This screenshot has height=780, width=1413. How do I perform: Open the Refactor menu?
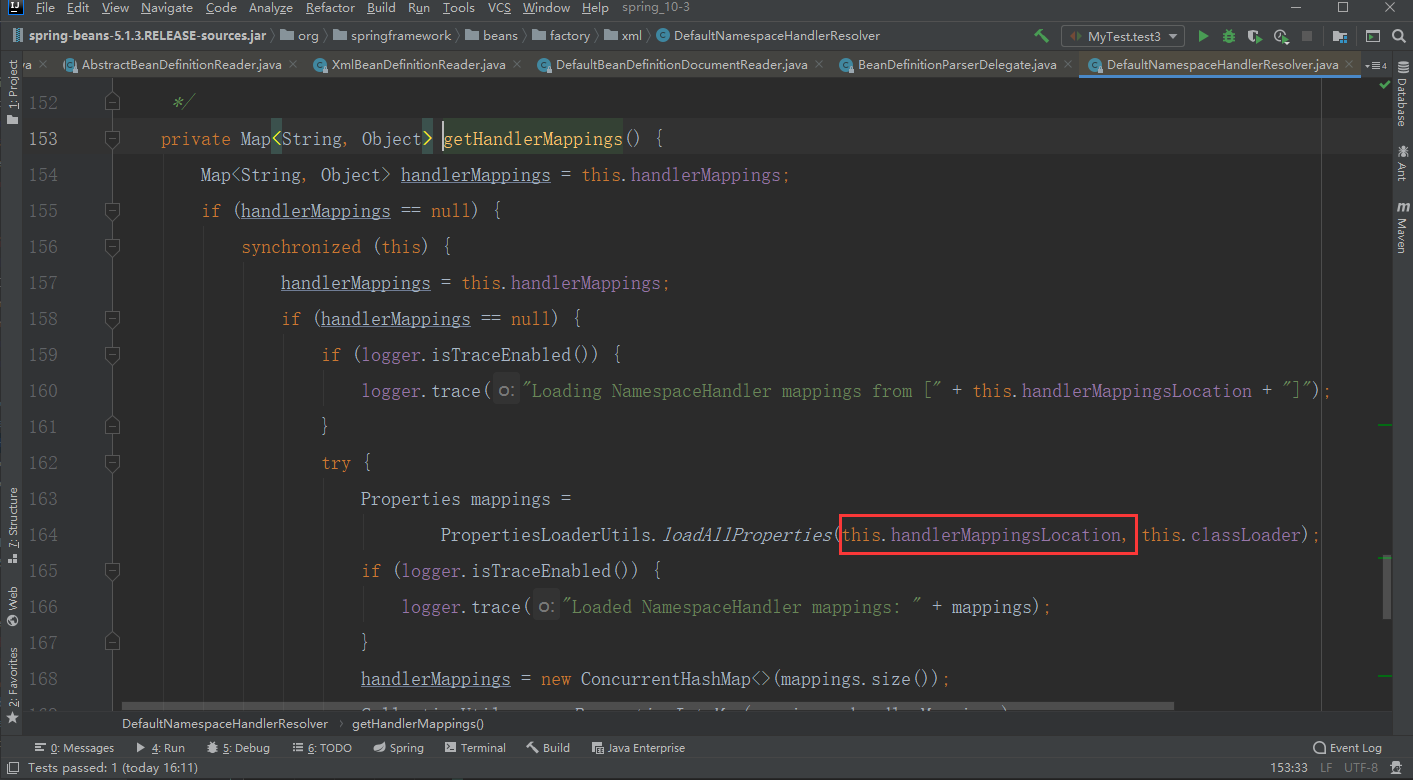click(330, 8)
